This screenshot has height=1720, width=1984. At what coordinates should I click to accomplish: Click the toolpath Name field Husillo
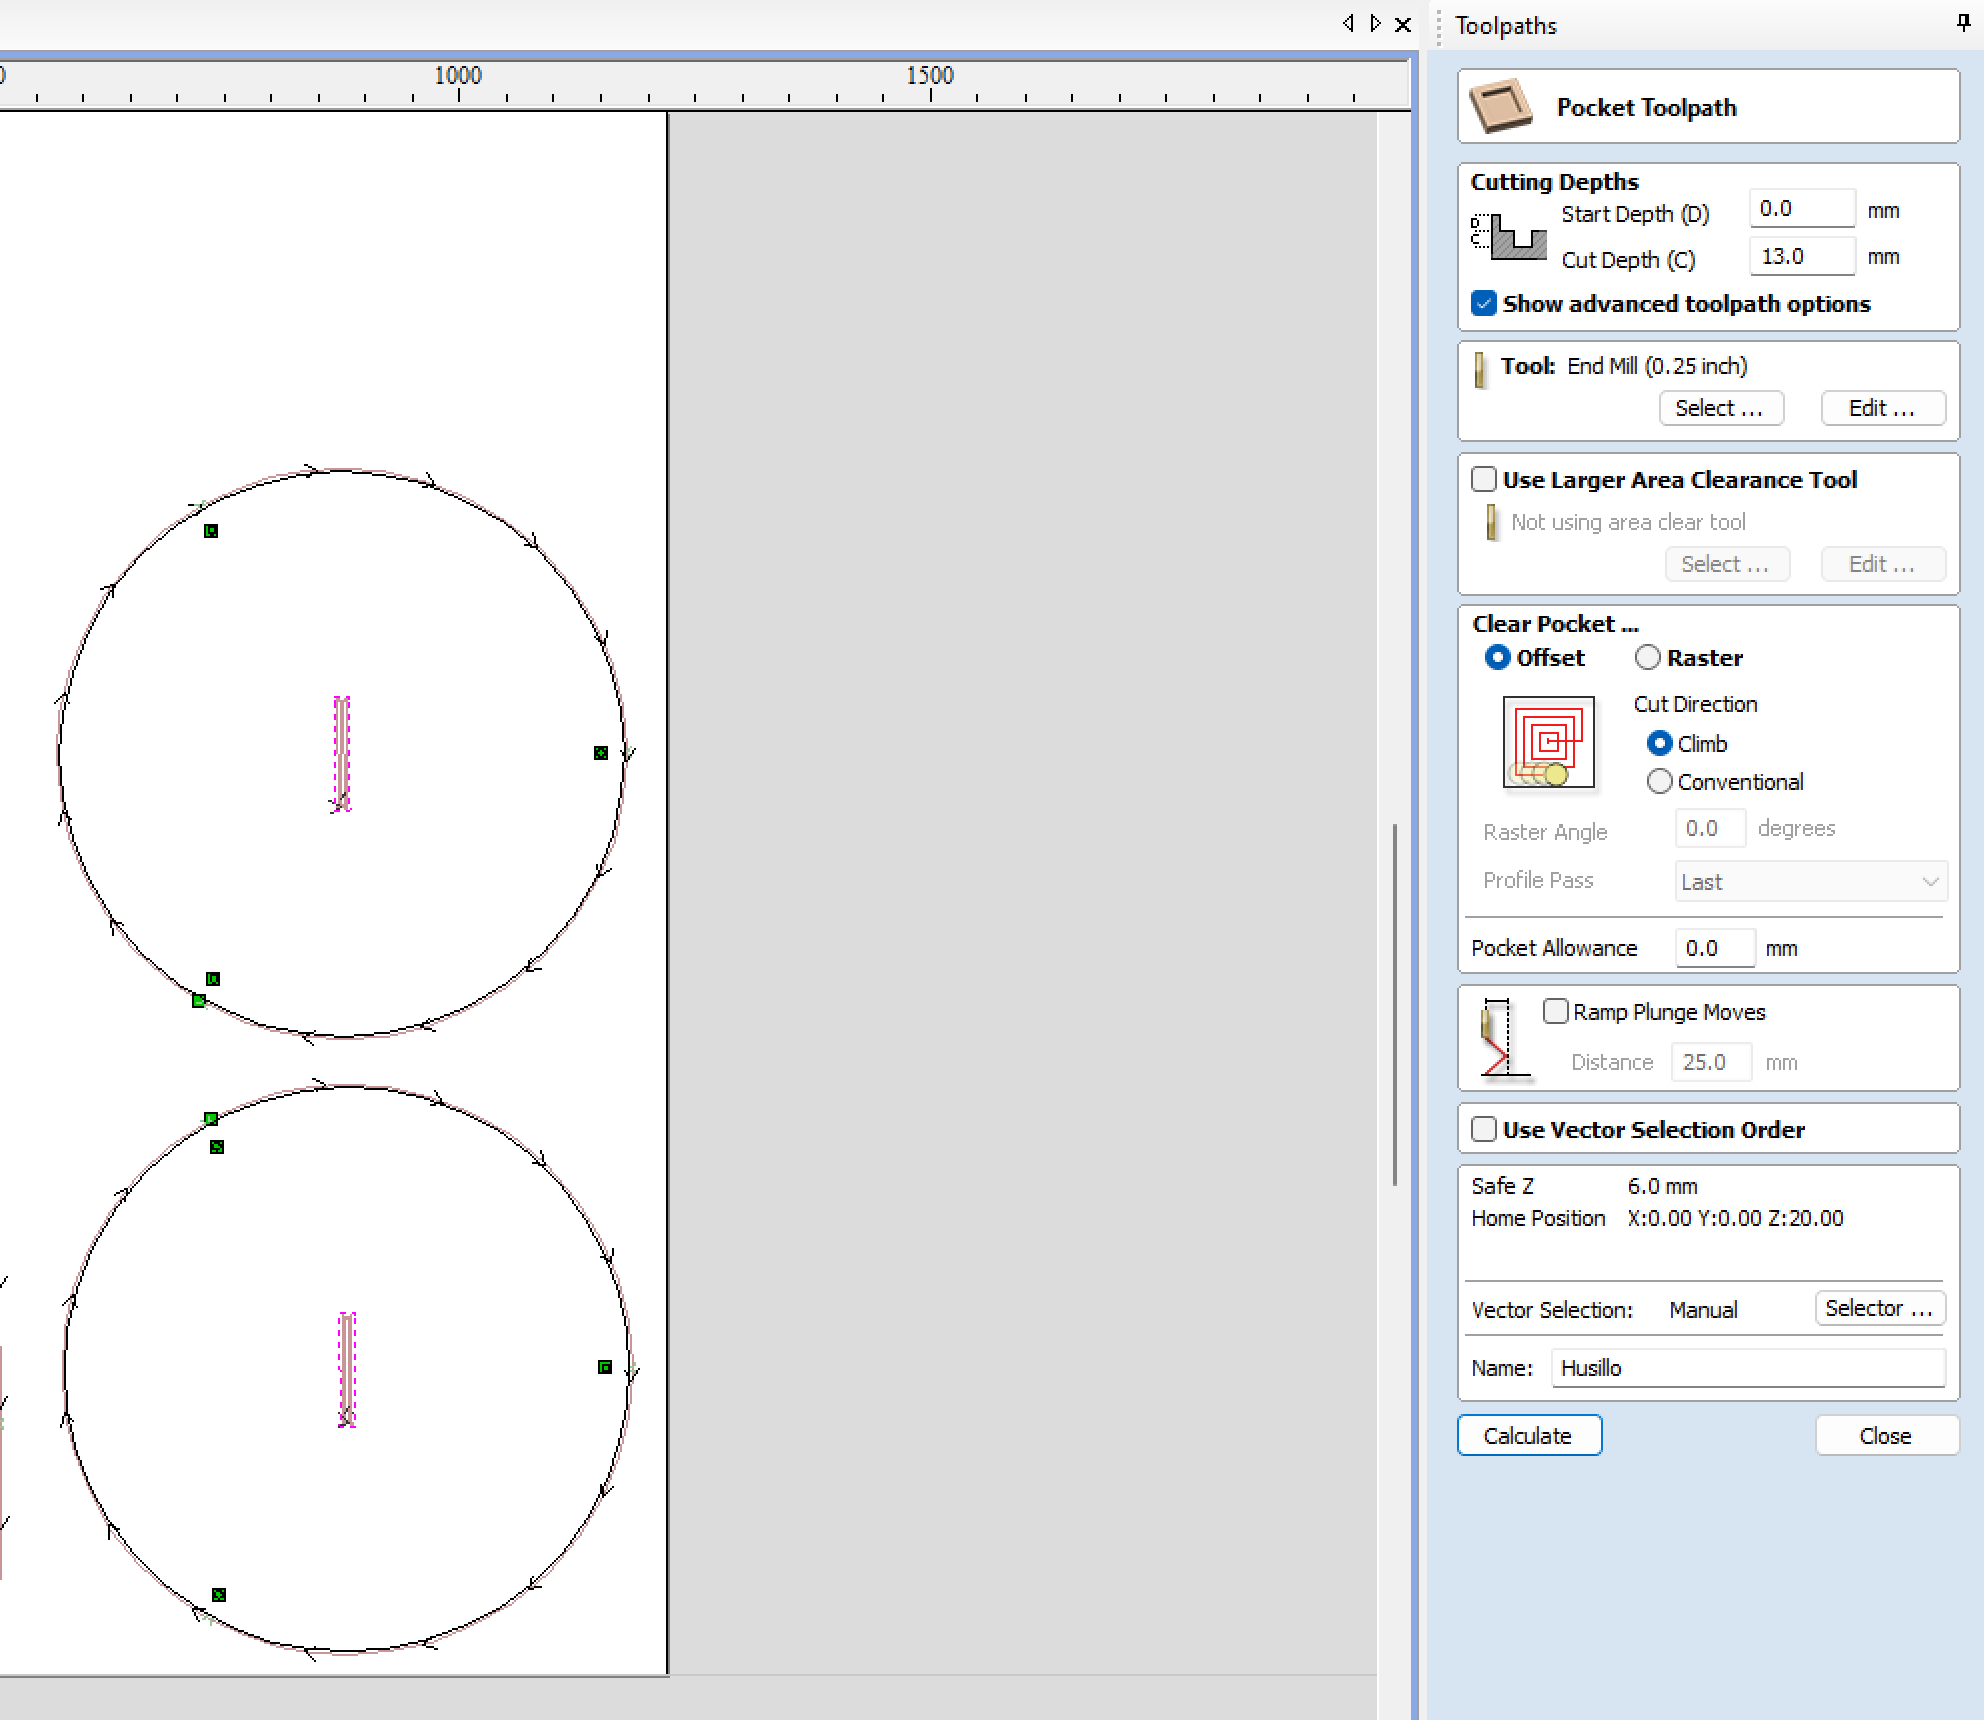(1748, 1368)
